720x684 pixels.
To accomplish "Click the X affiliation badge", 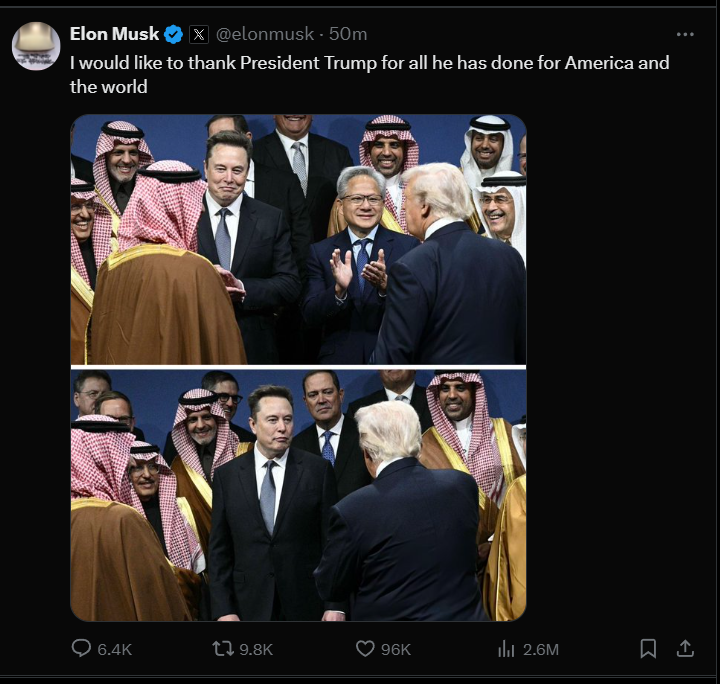I will pyautogui.click(x=199, y=34).
